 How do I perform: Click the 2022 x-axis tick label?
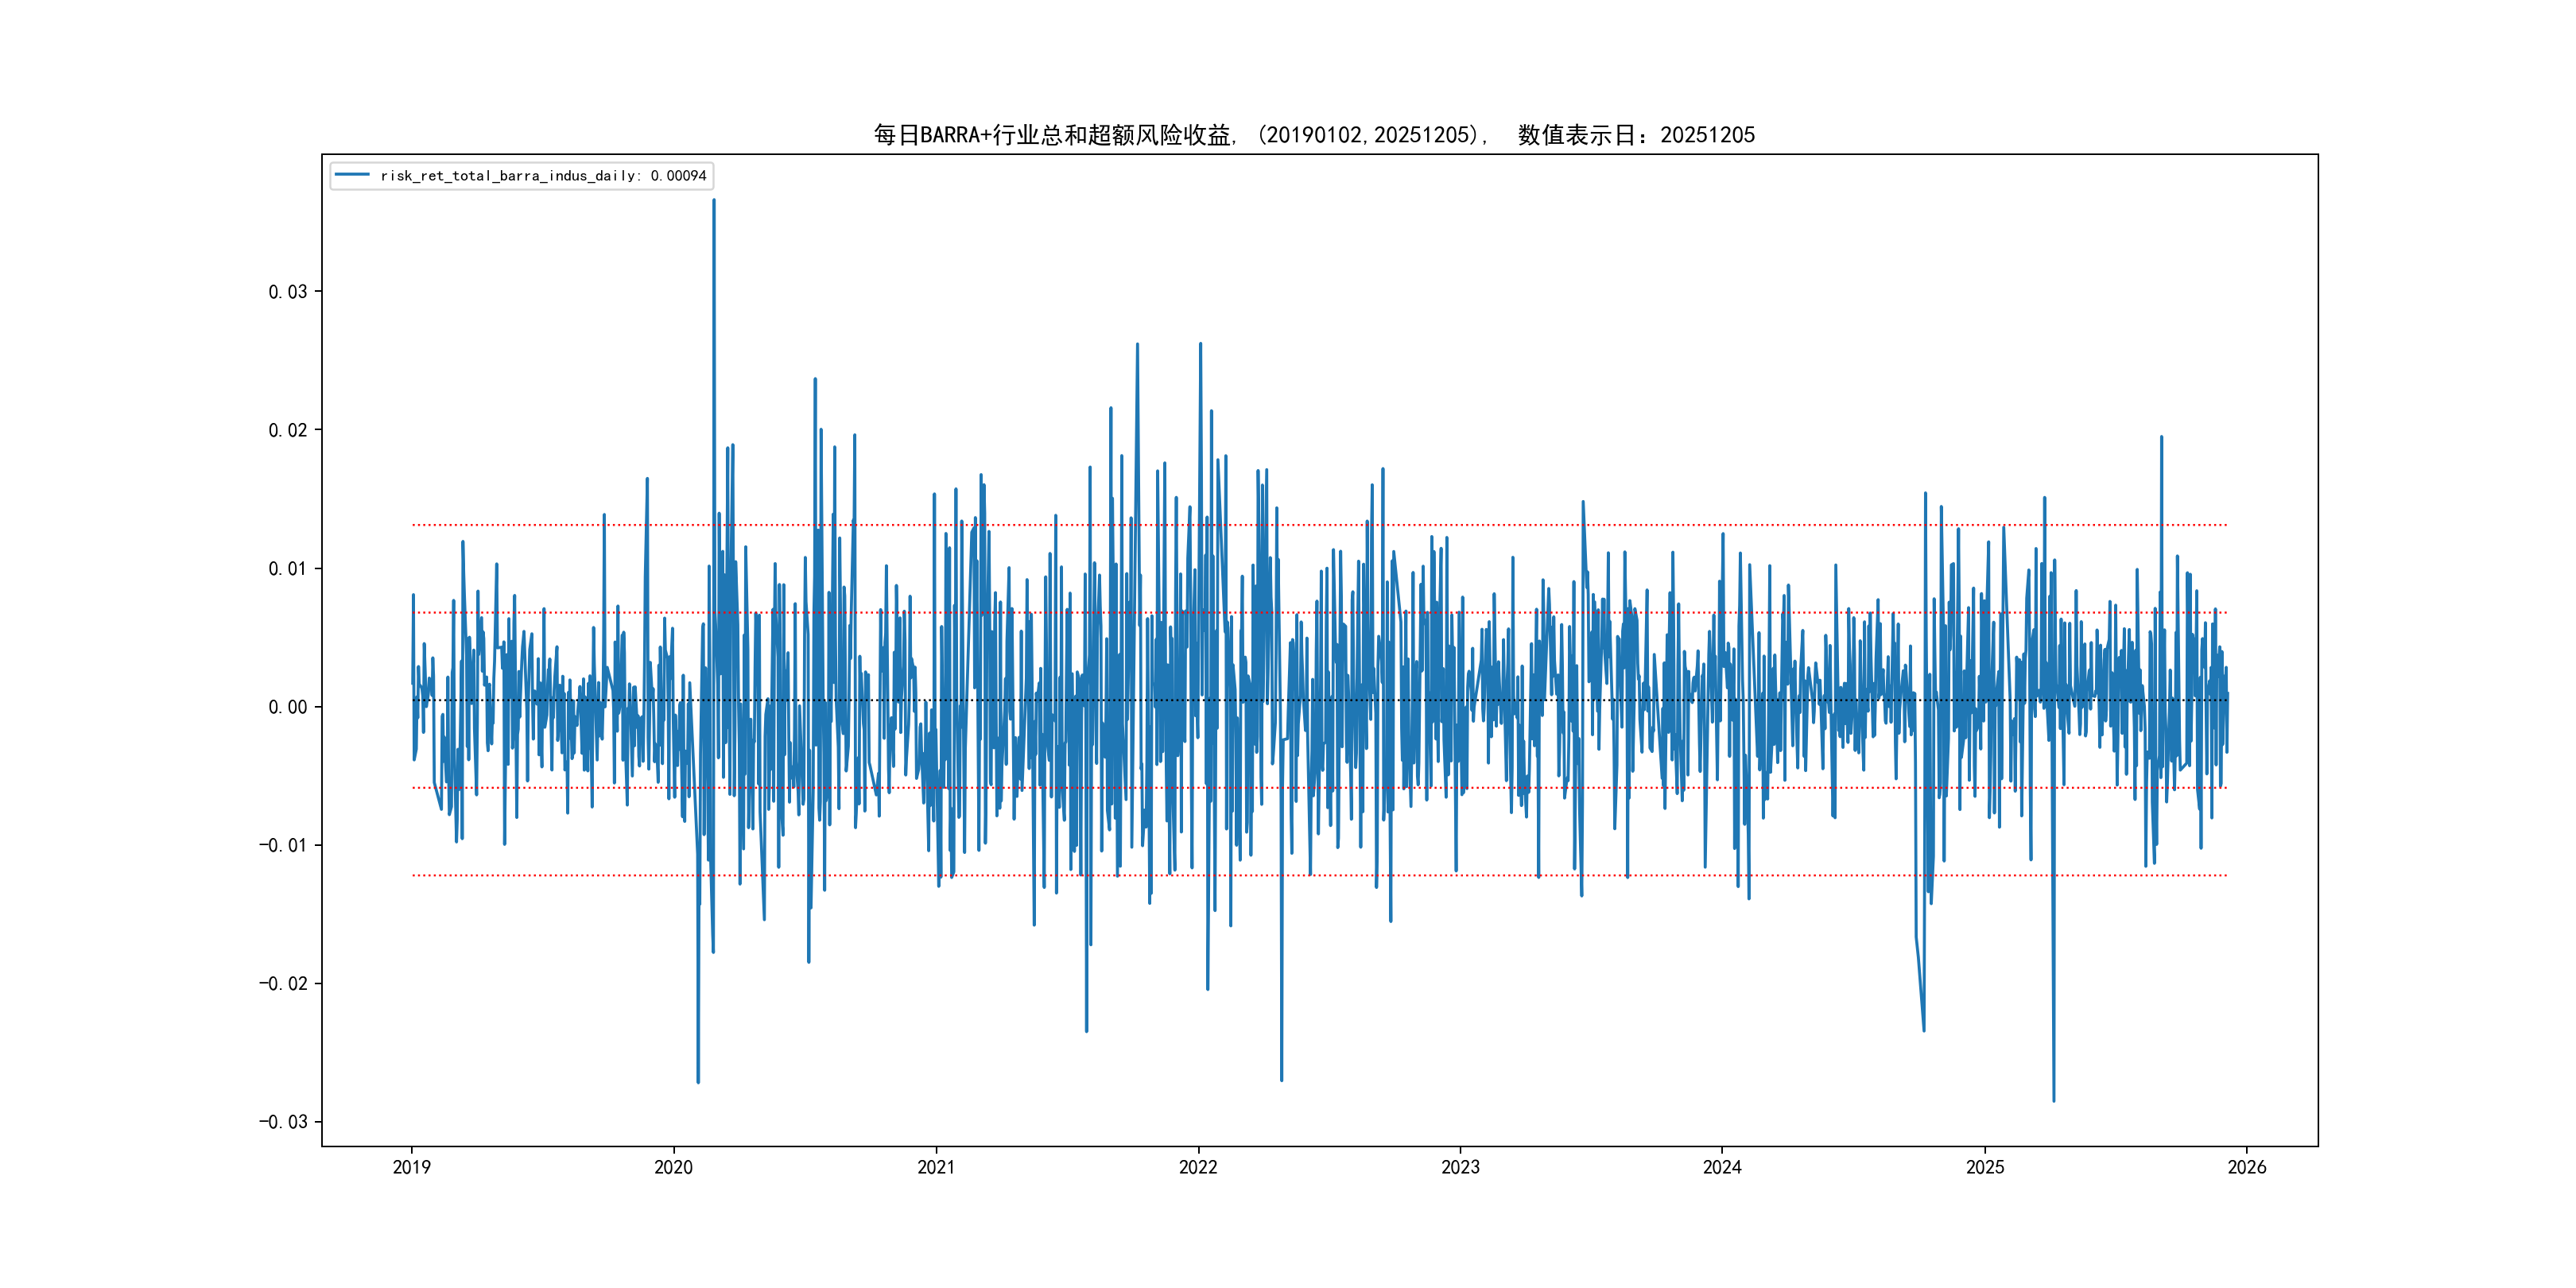(1198, 1167)
